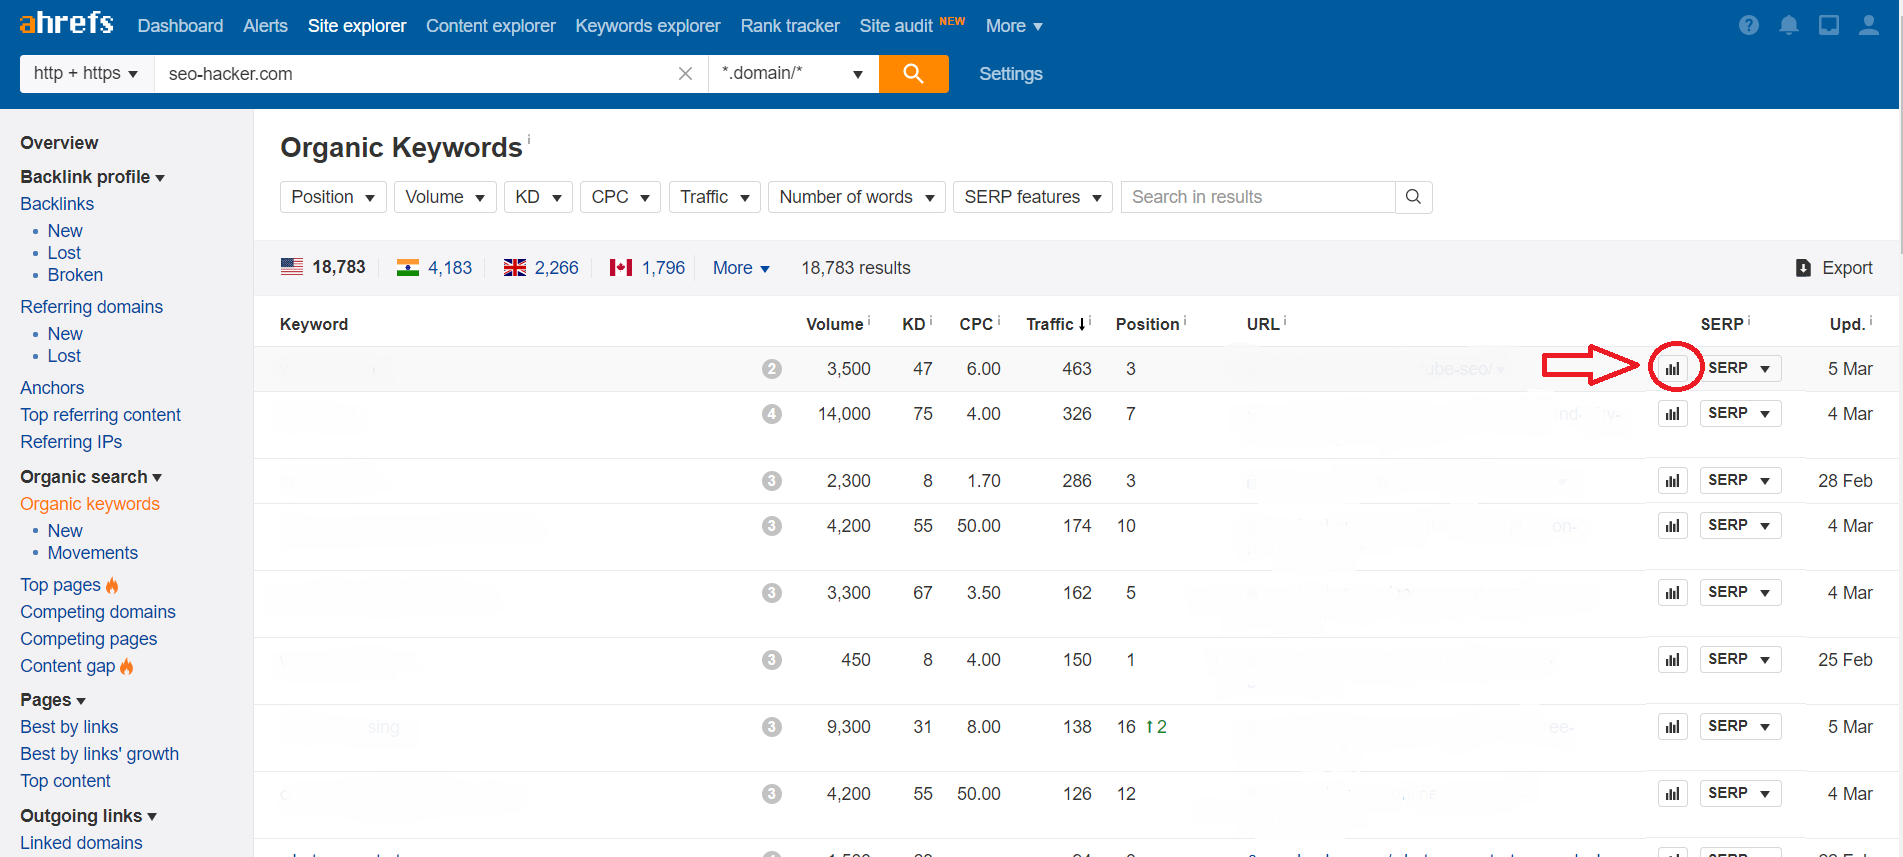Click the orange search magnifier button

[913, 74]
